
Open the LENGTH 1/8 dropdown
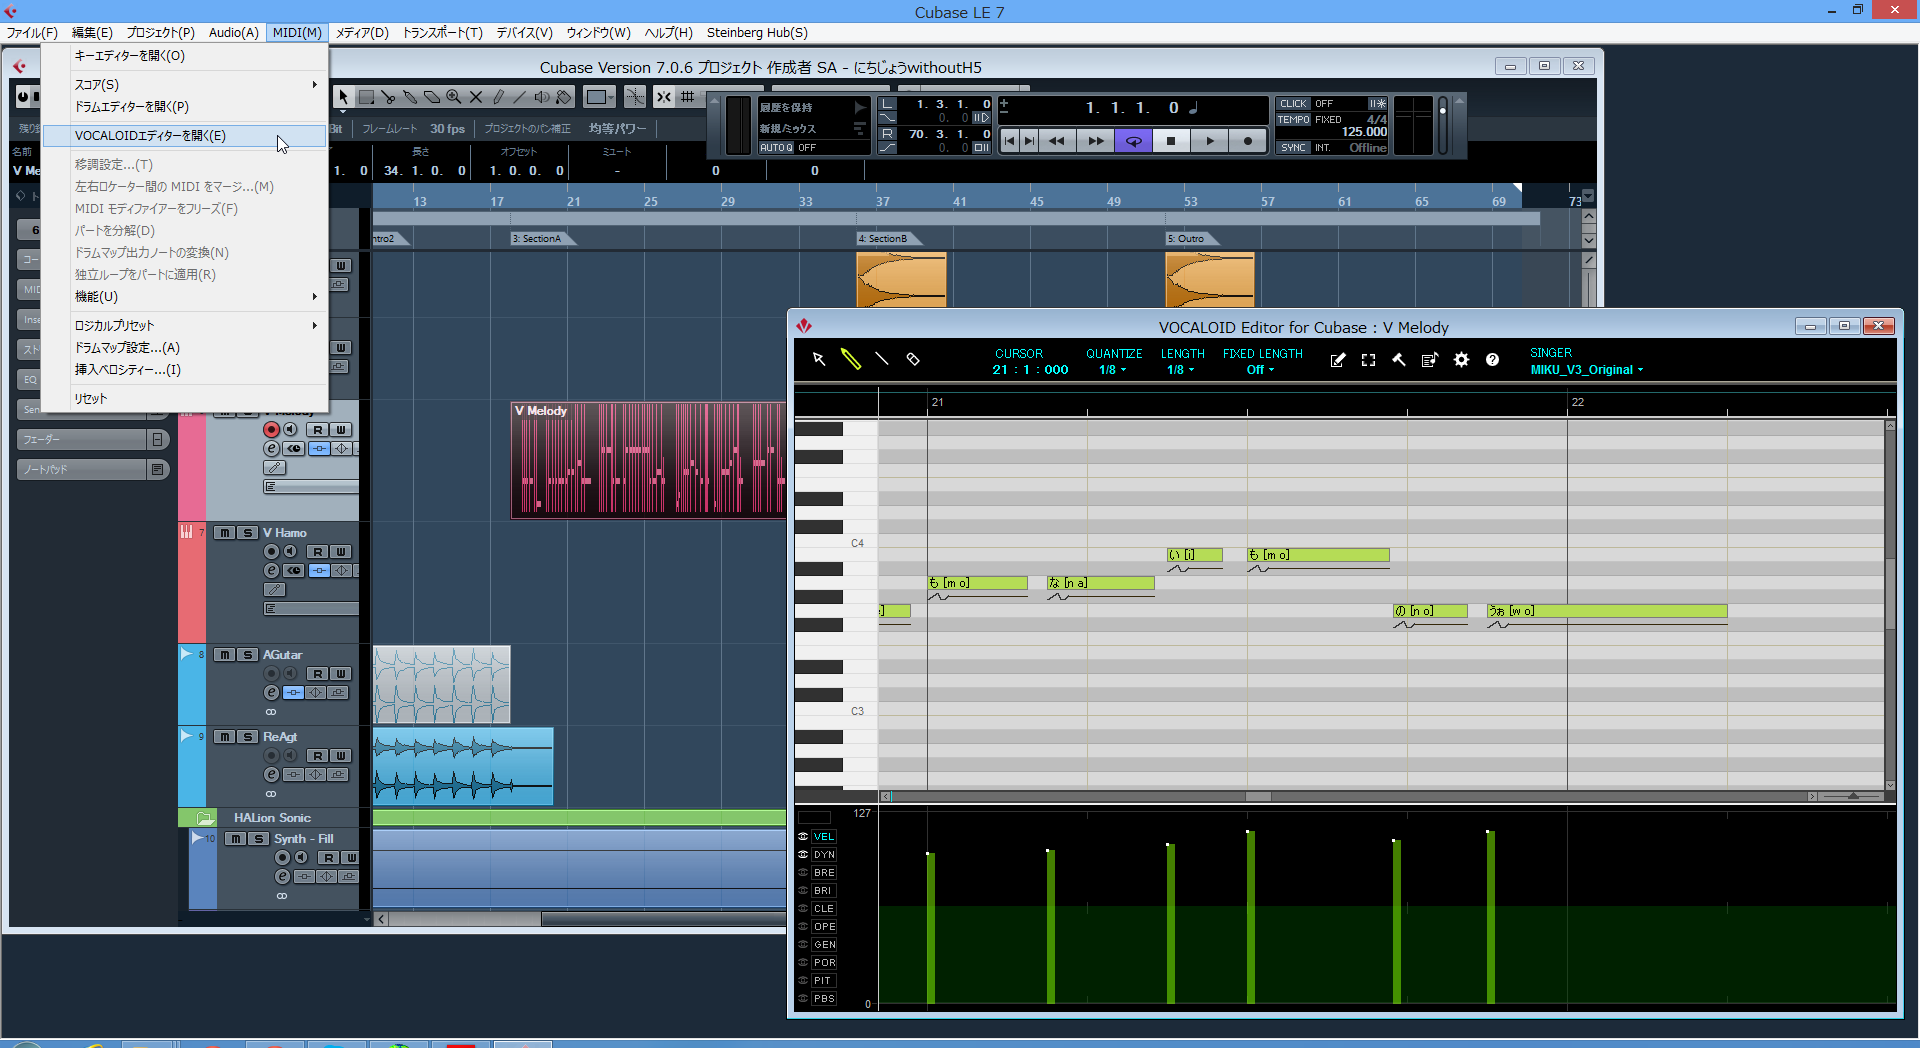pyautogui.click(x=1181, y=370)
